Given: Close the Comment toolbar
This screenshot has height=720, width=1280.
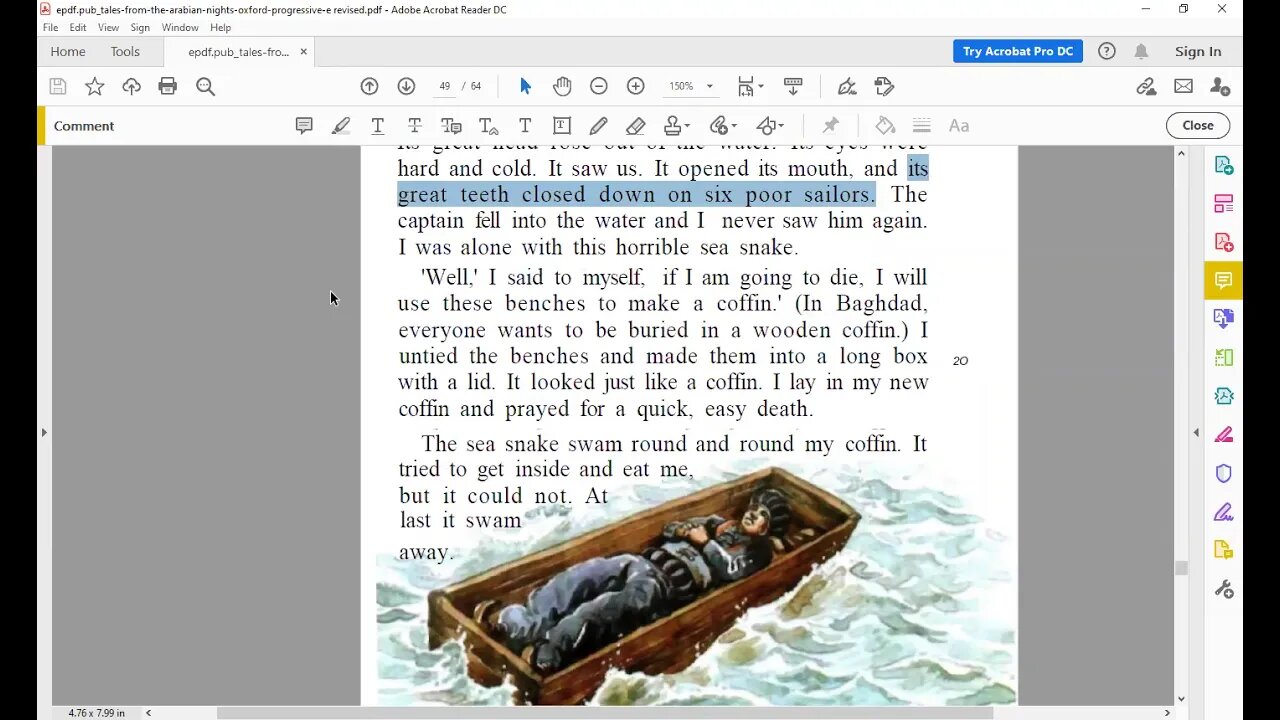Looking at the screenshot, I should point(1198,125).
